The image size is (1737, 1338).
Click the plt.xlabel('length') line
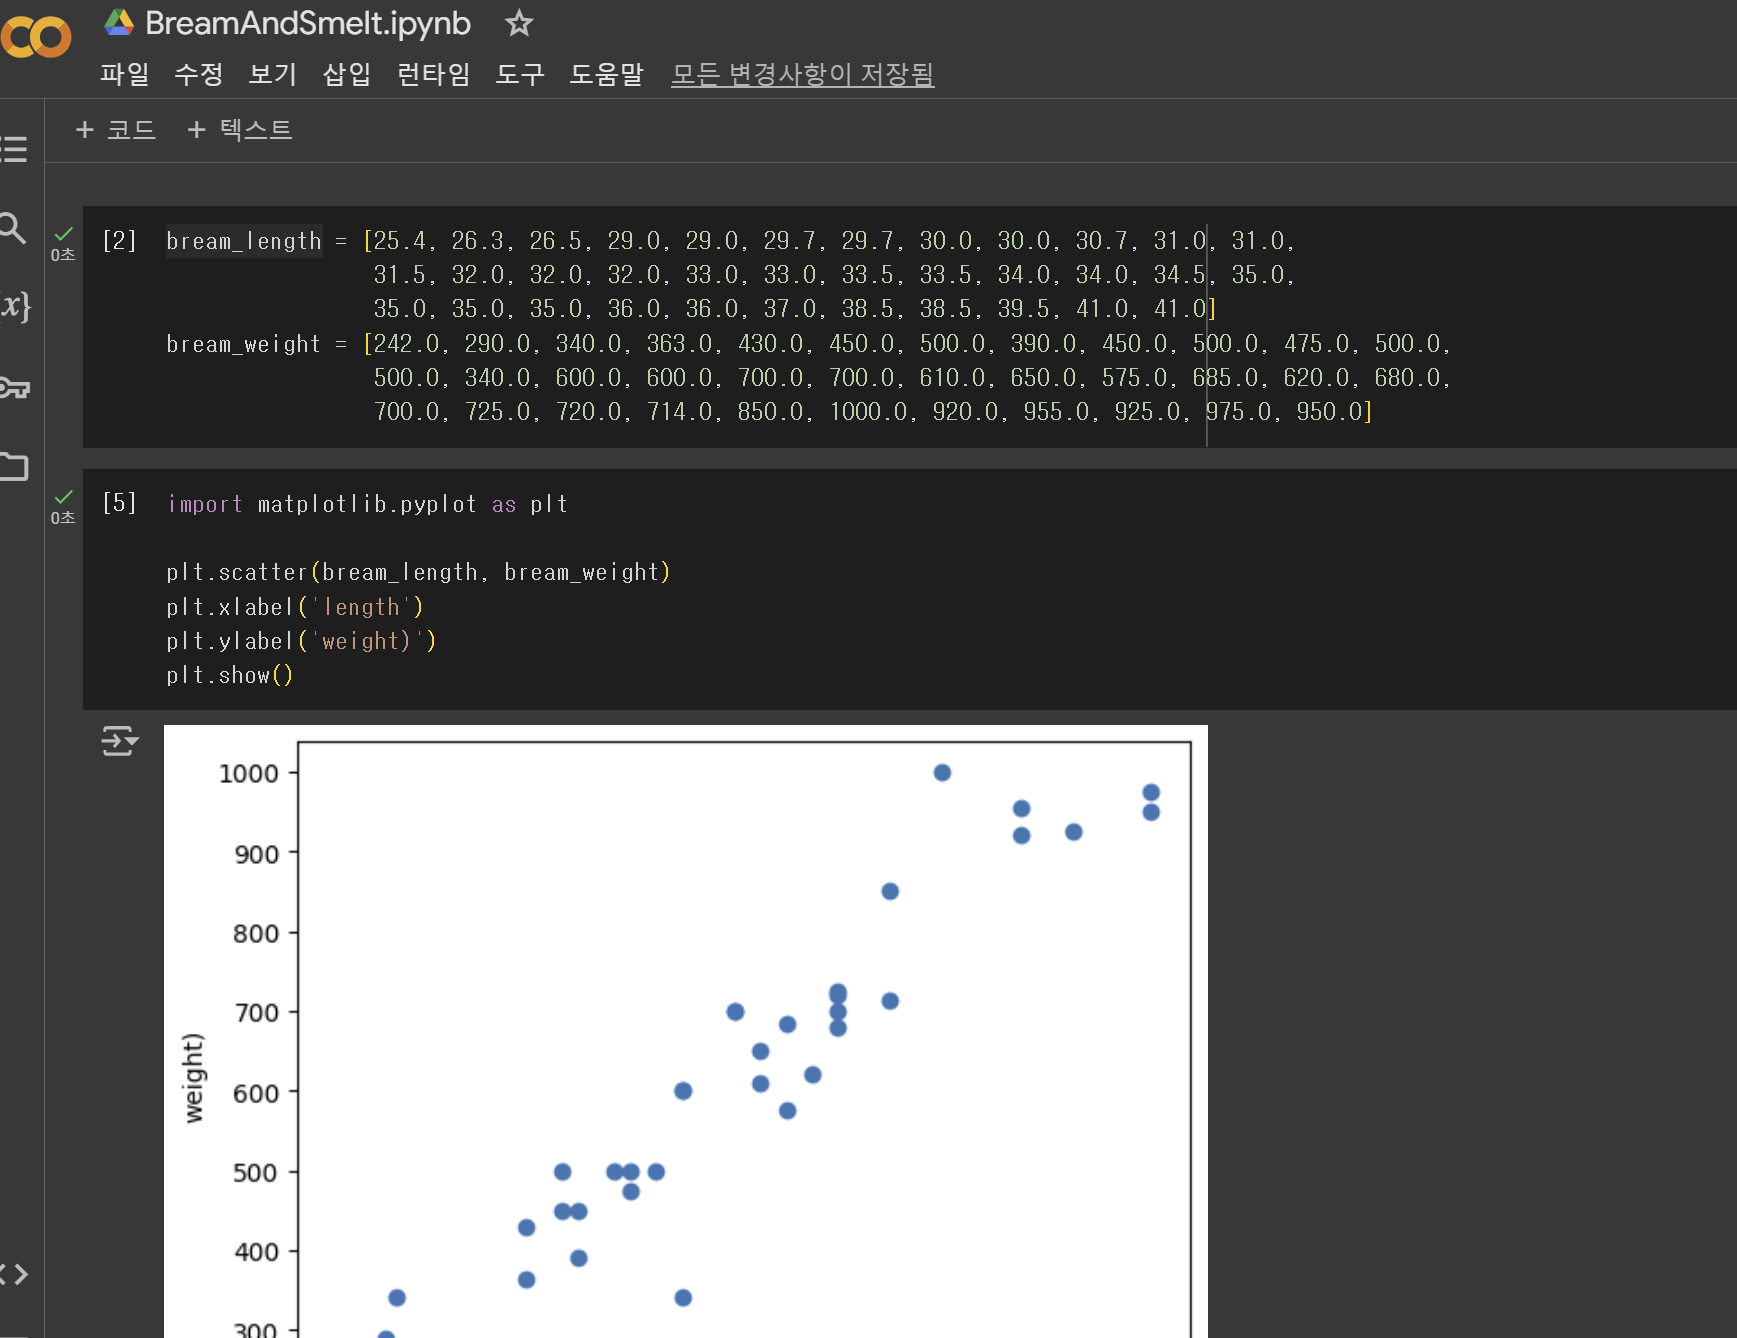pyautogui.click(x=295, y=607)
